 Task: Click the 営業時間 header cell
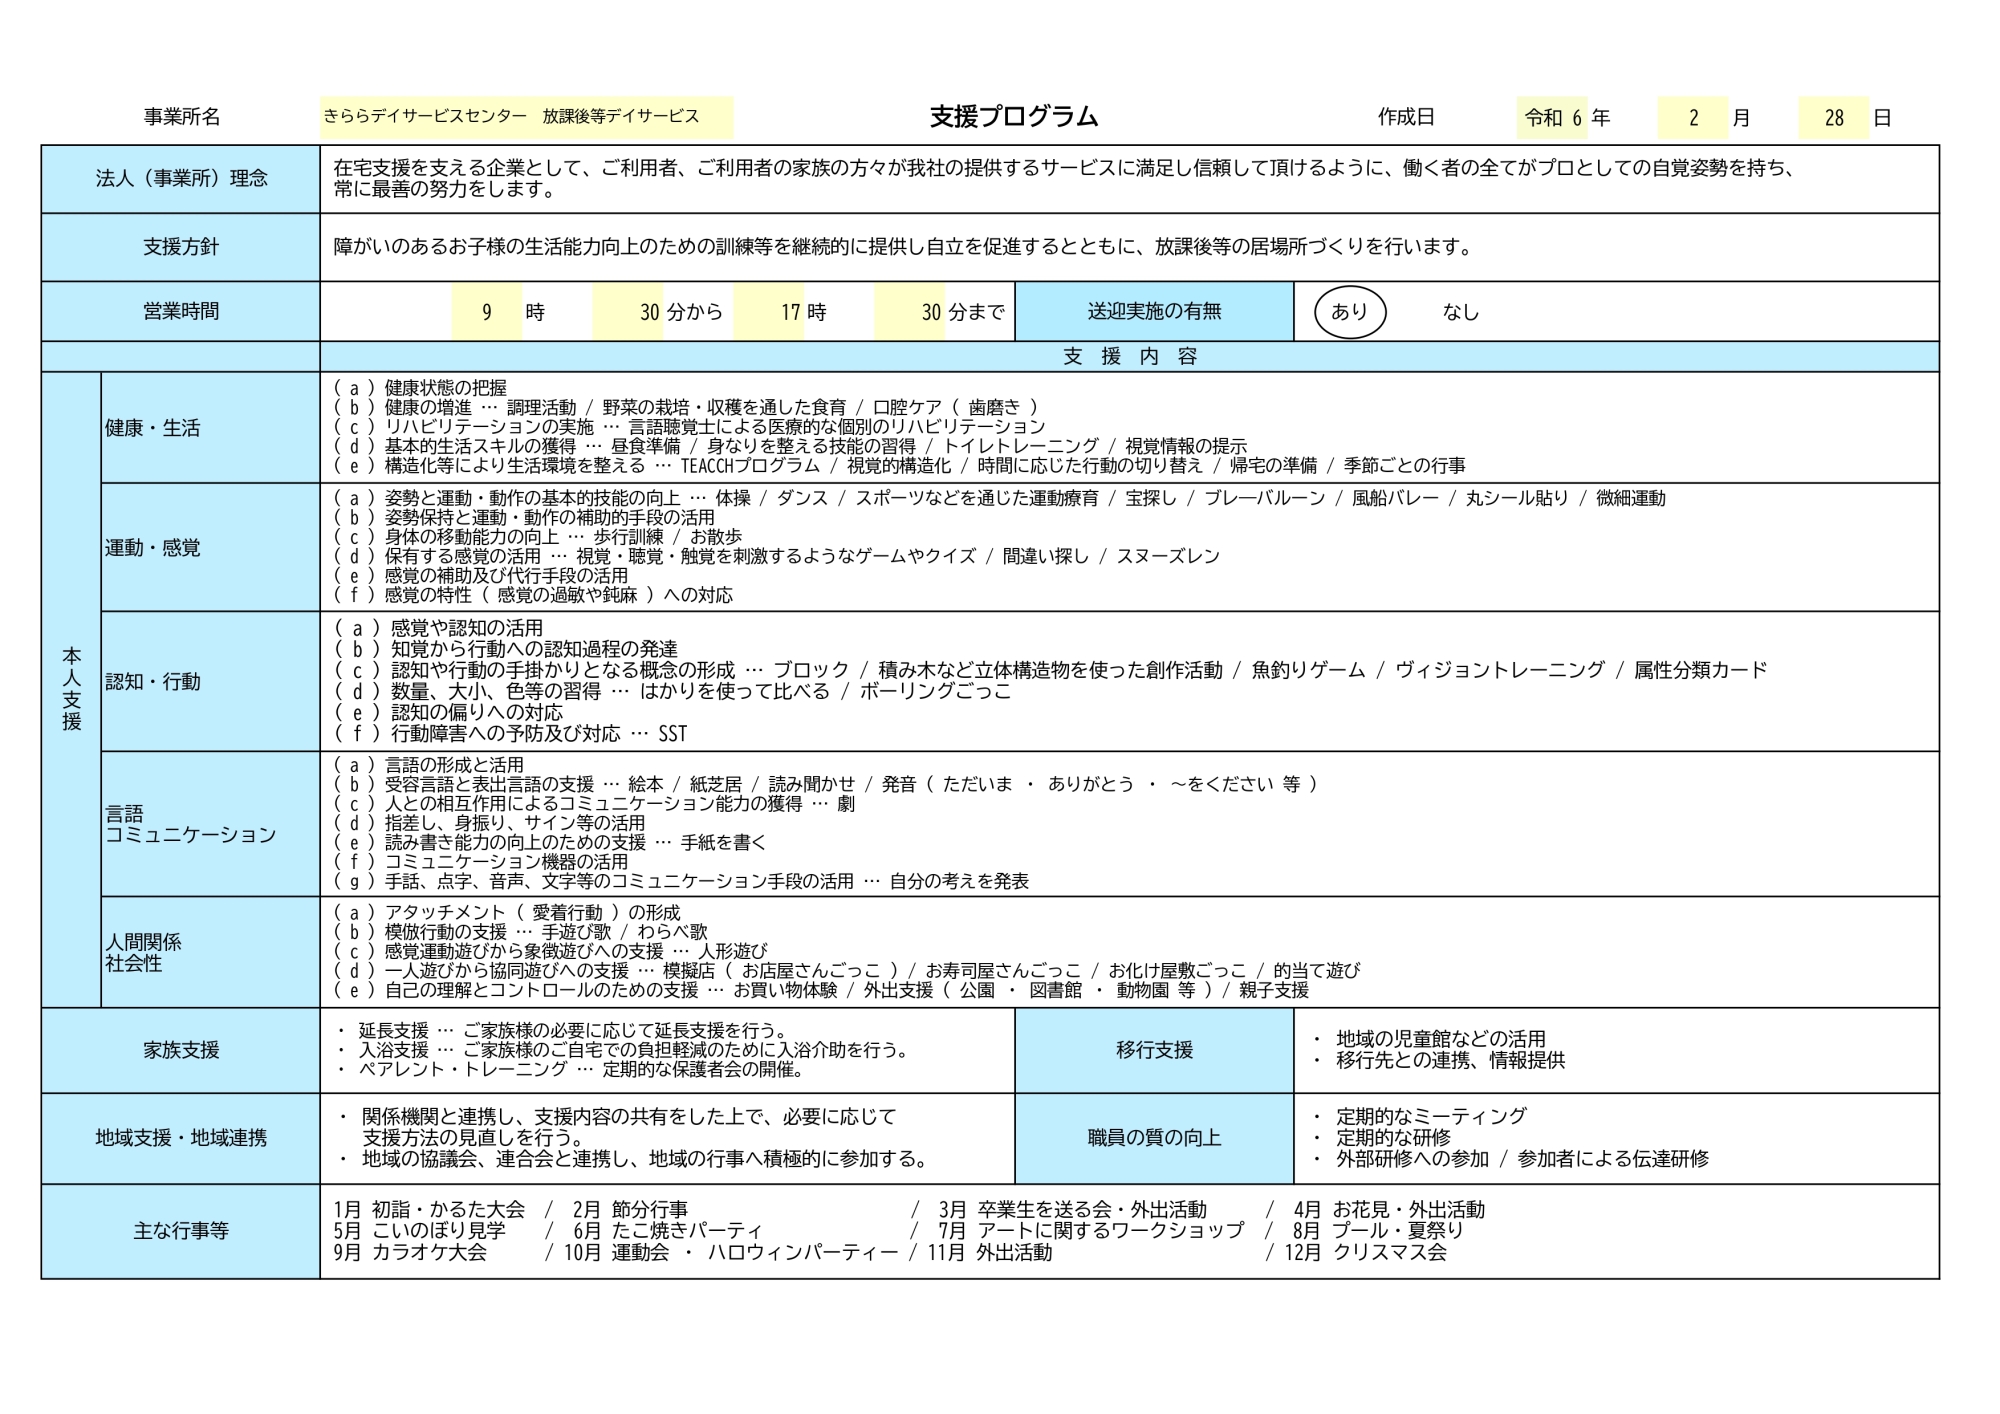[x=181, y=311]
